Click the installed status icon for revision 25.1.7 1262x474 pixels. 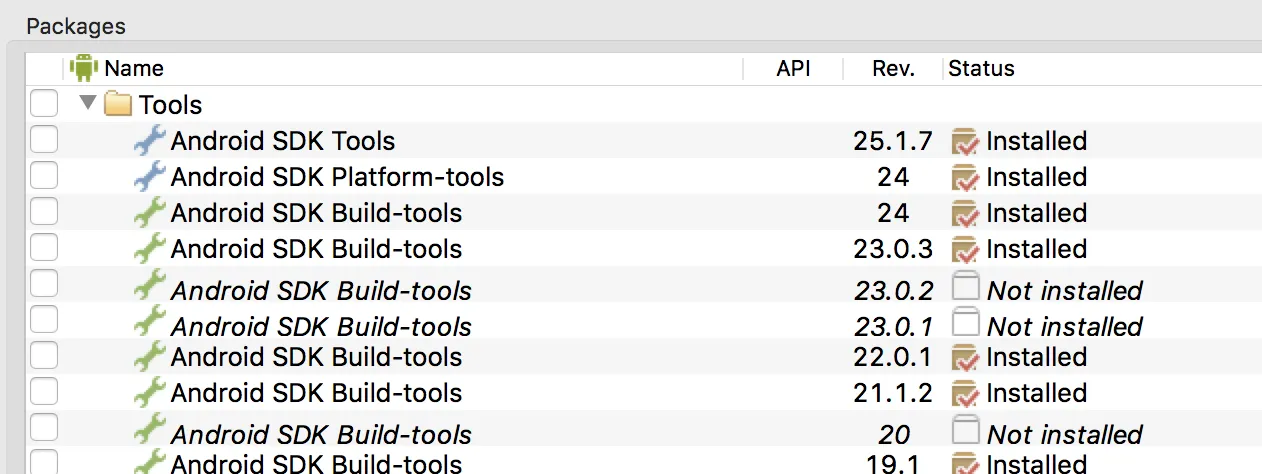[x=965, y=141]
